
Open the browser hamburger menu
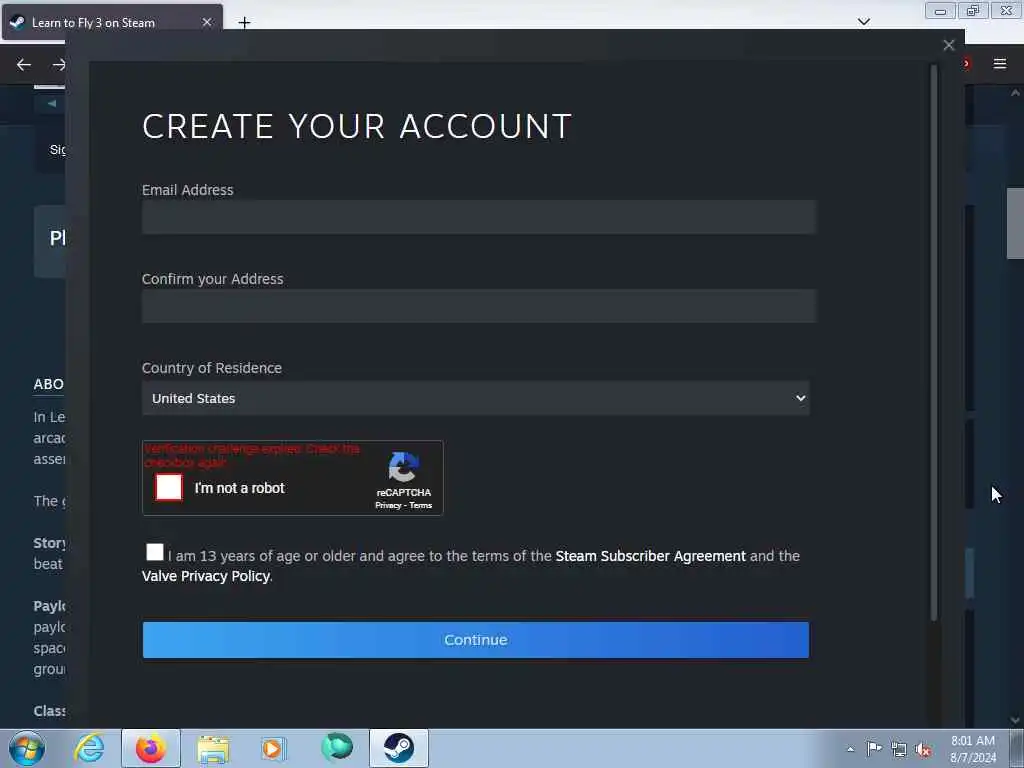(x=1000, y=64)
